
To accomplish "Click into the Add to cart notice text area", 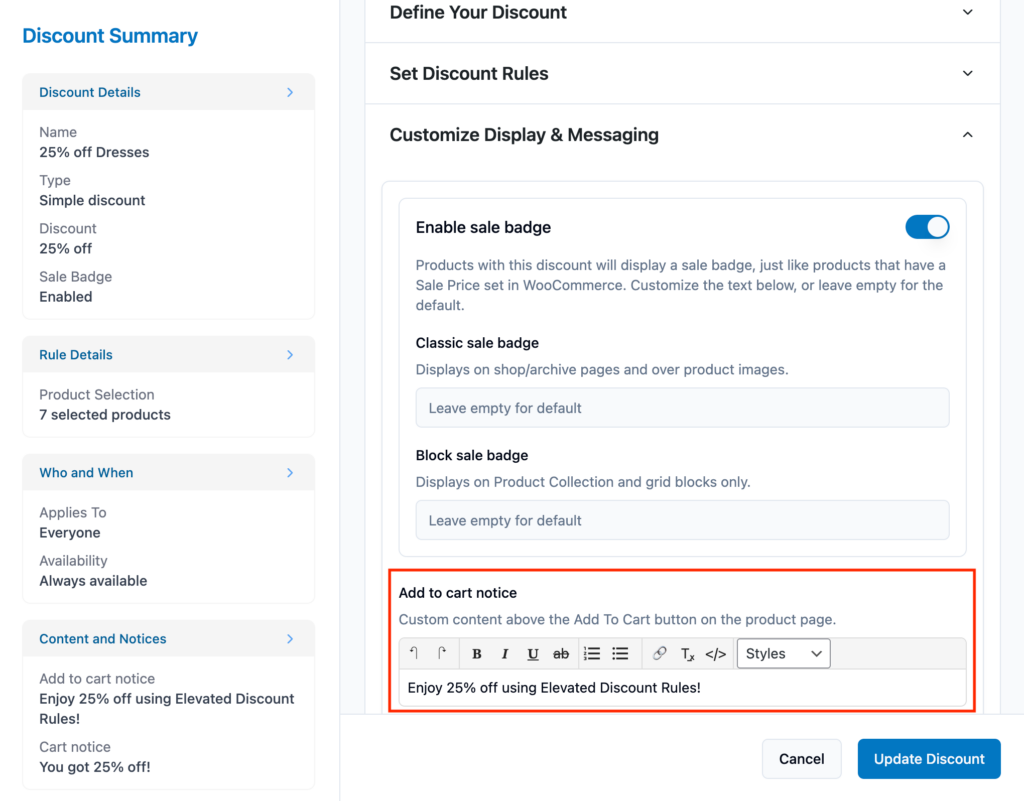I will (682, 687).
